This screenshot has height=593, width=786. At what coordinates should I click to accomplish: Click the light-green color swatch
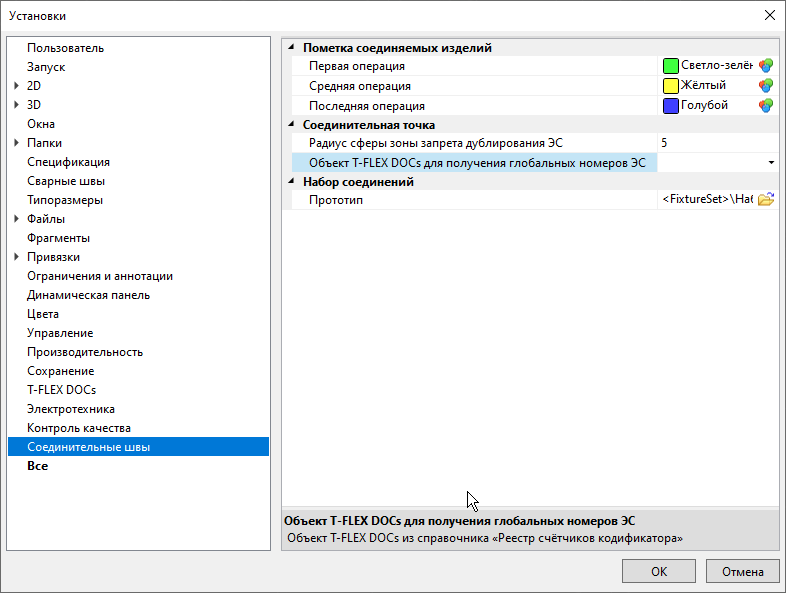pos(671,66)
